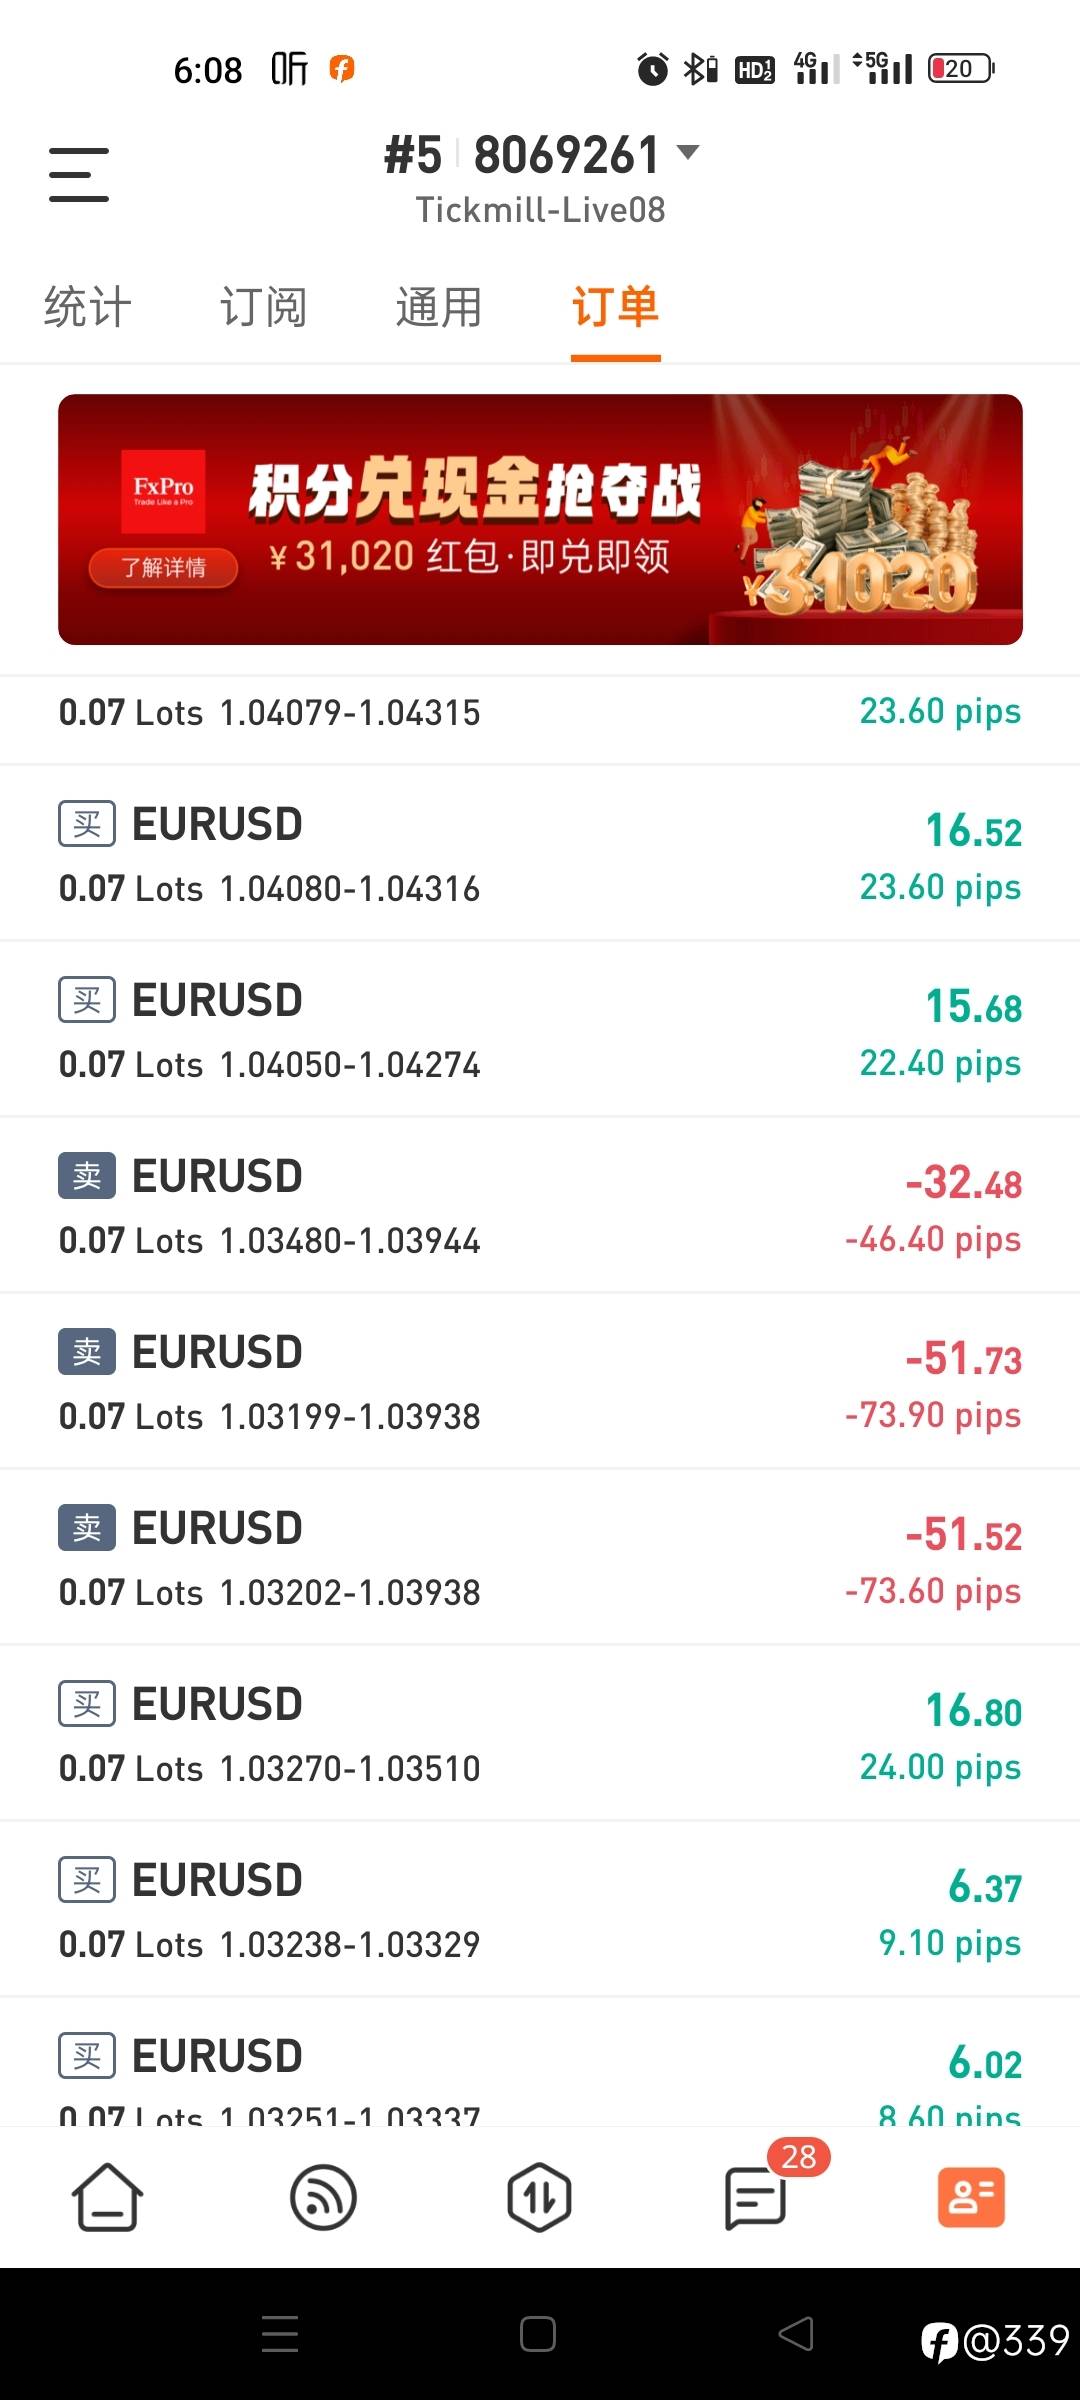1080x2400 pixels.
Task: Switch to the 订阅 tab
Action: coord(263,307)
